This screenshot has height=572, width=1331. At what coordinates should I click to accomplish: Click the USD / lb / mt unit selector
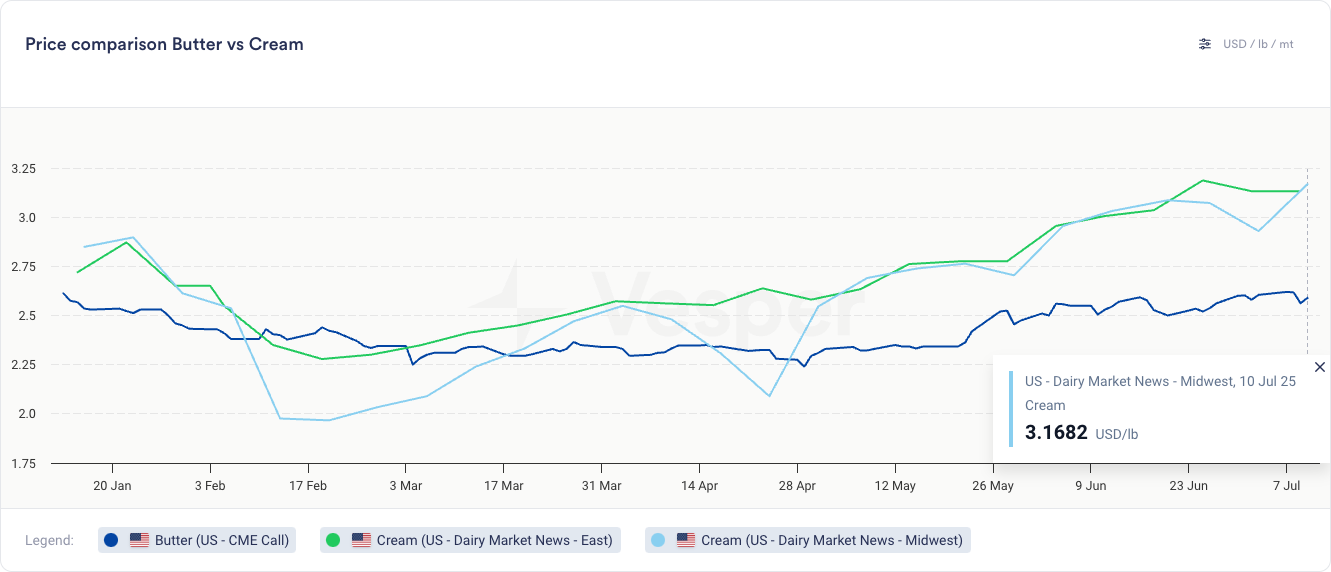tap(1258, 44)
